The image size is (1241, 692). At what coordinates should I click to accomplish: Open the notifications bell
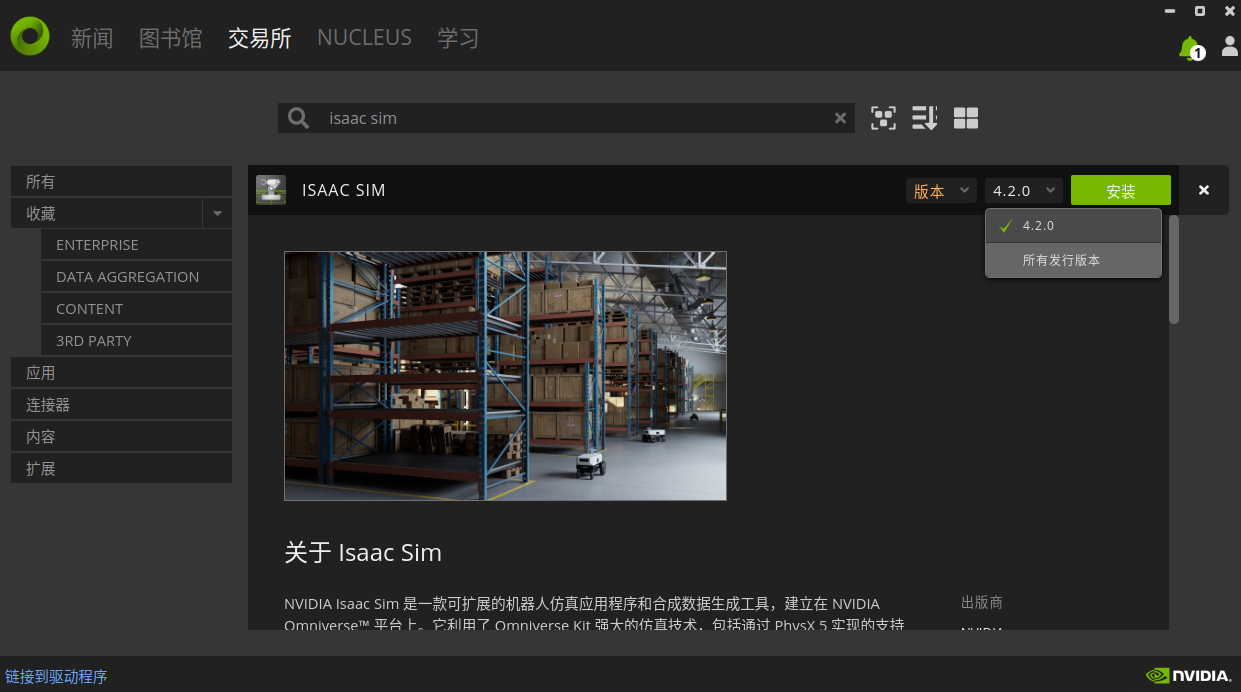coord(1190,48)
